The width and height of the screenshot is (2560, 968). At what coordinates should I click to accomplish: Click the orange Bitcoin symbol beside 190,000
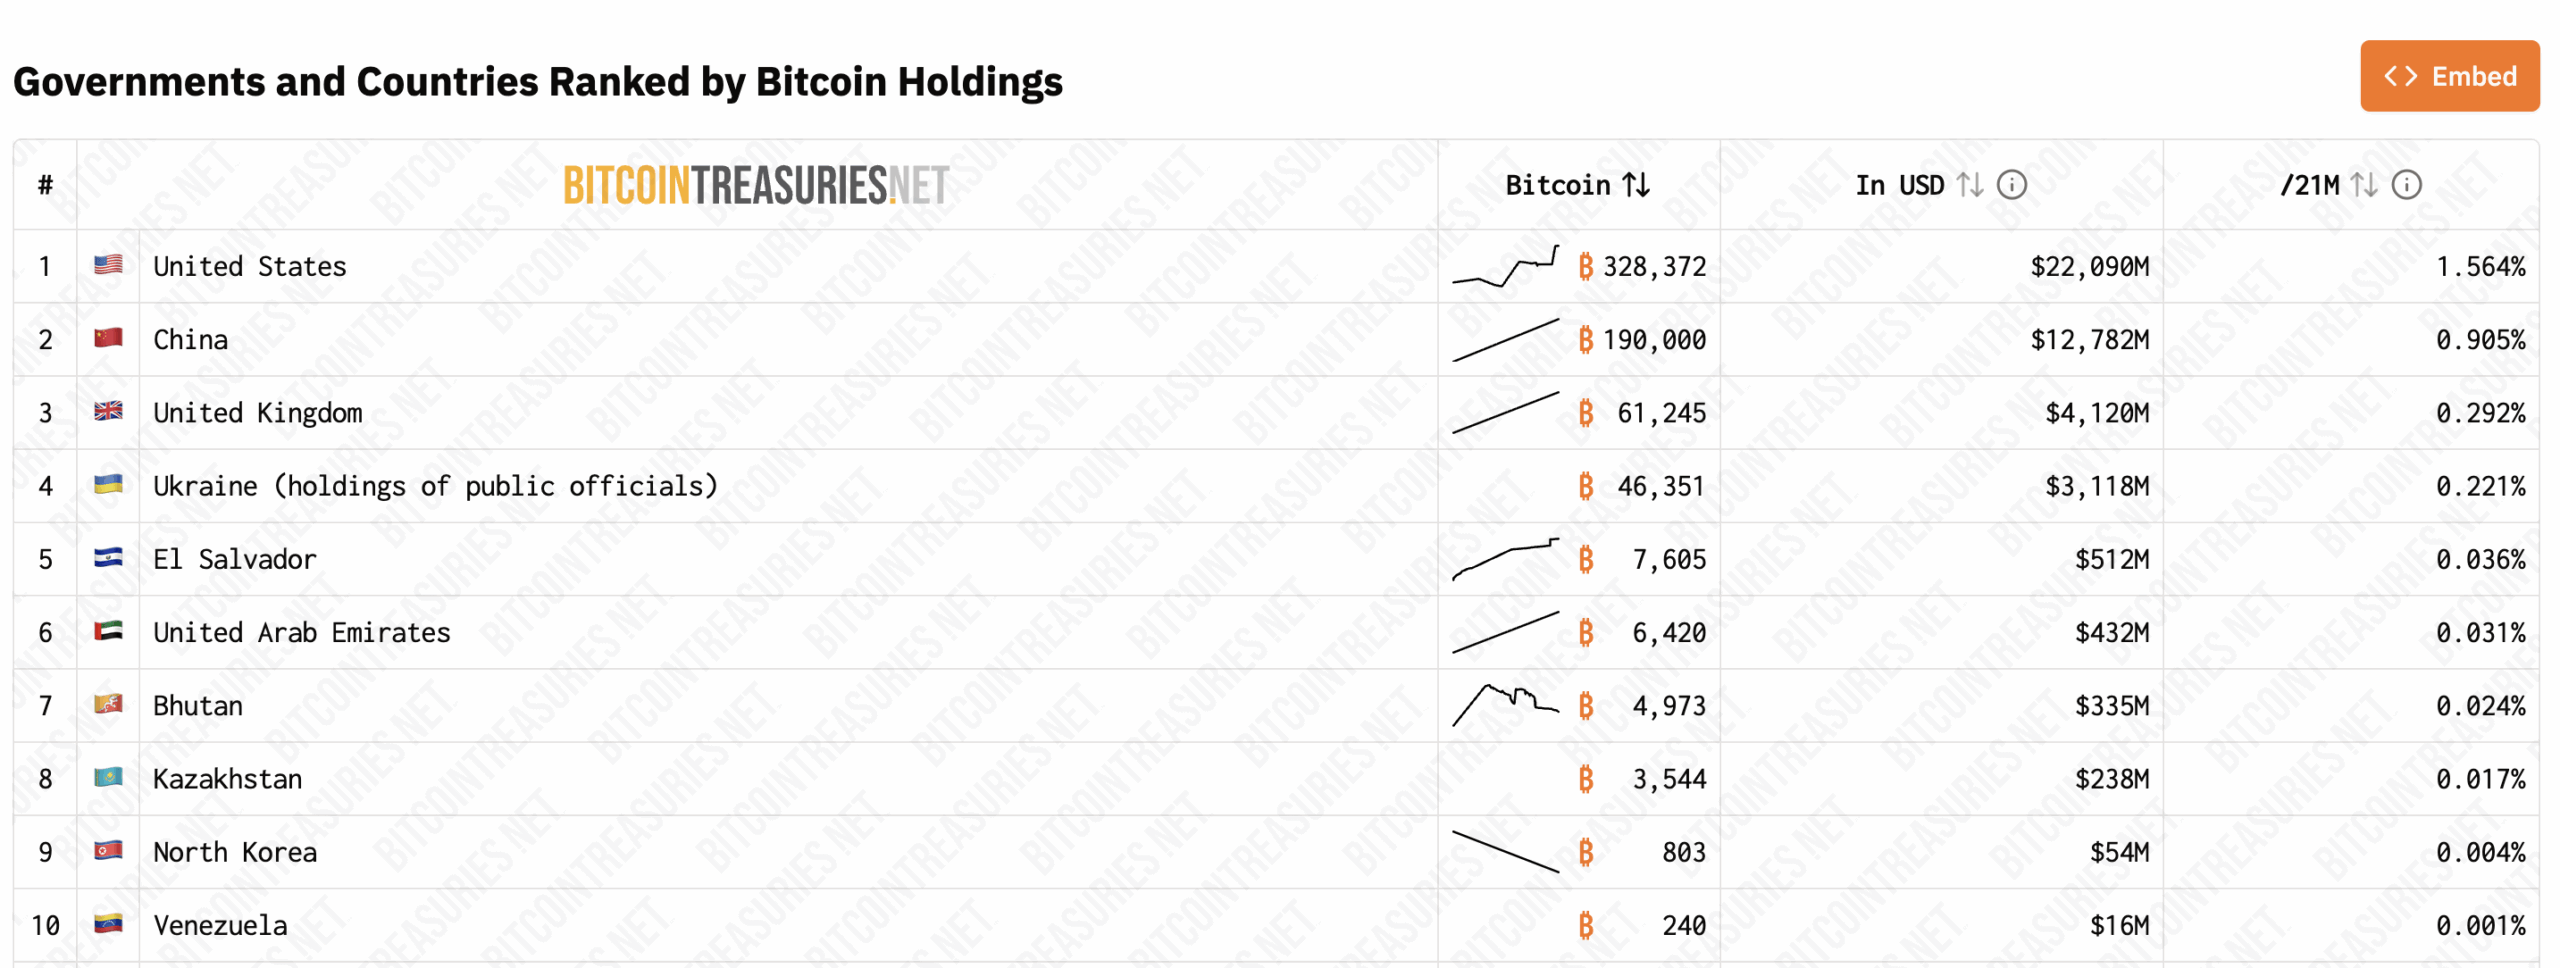pyautogui.click(x=1586, y=339)
